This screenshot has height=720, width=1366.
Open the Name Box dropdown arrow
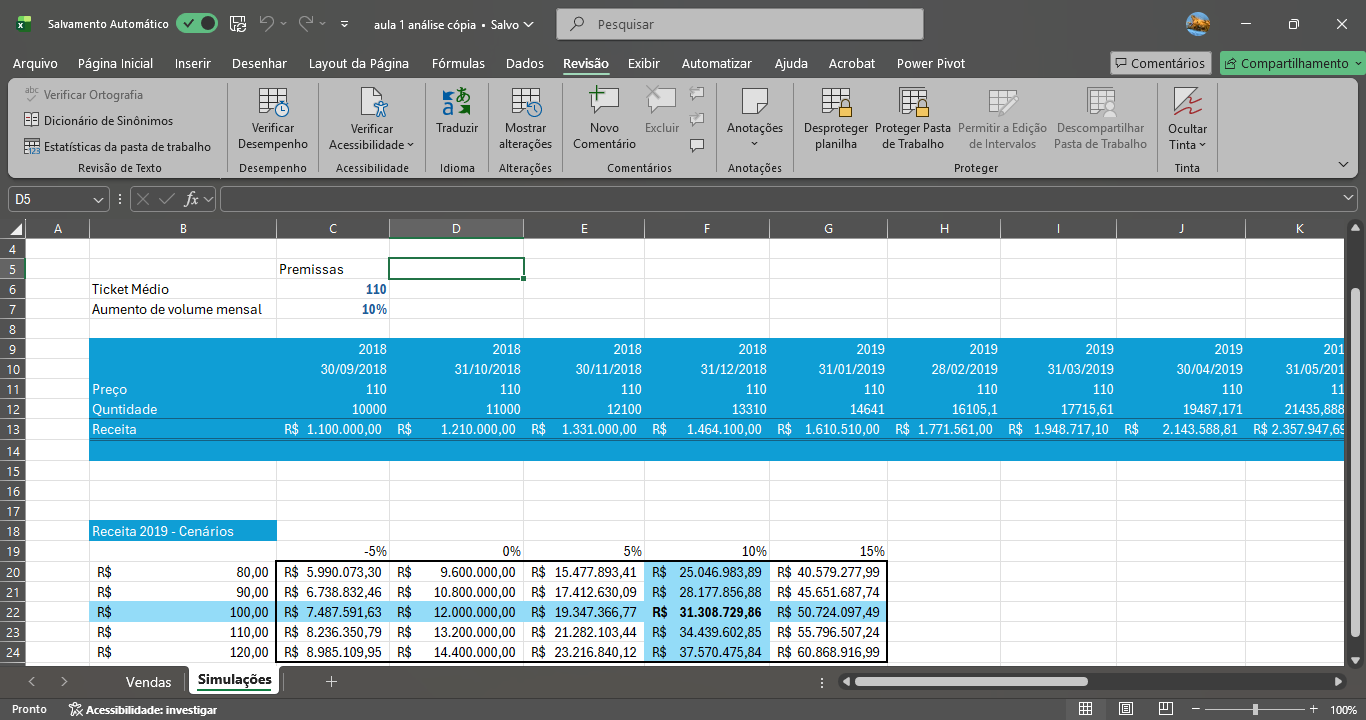pyautogui.click(x=99, y=199)
